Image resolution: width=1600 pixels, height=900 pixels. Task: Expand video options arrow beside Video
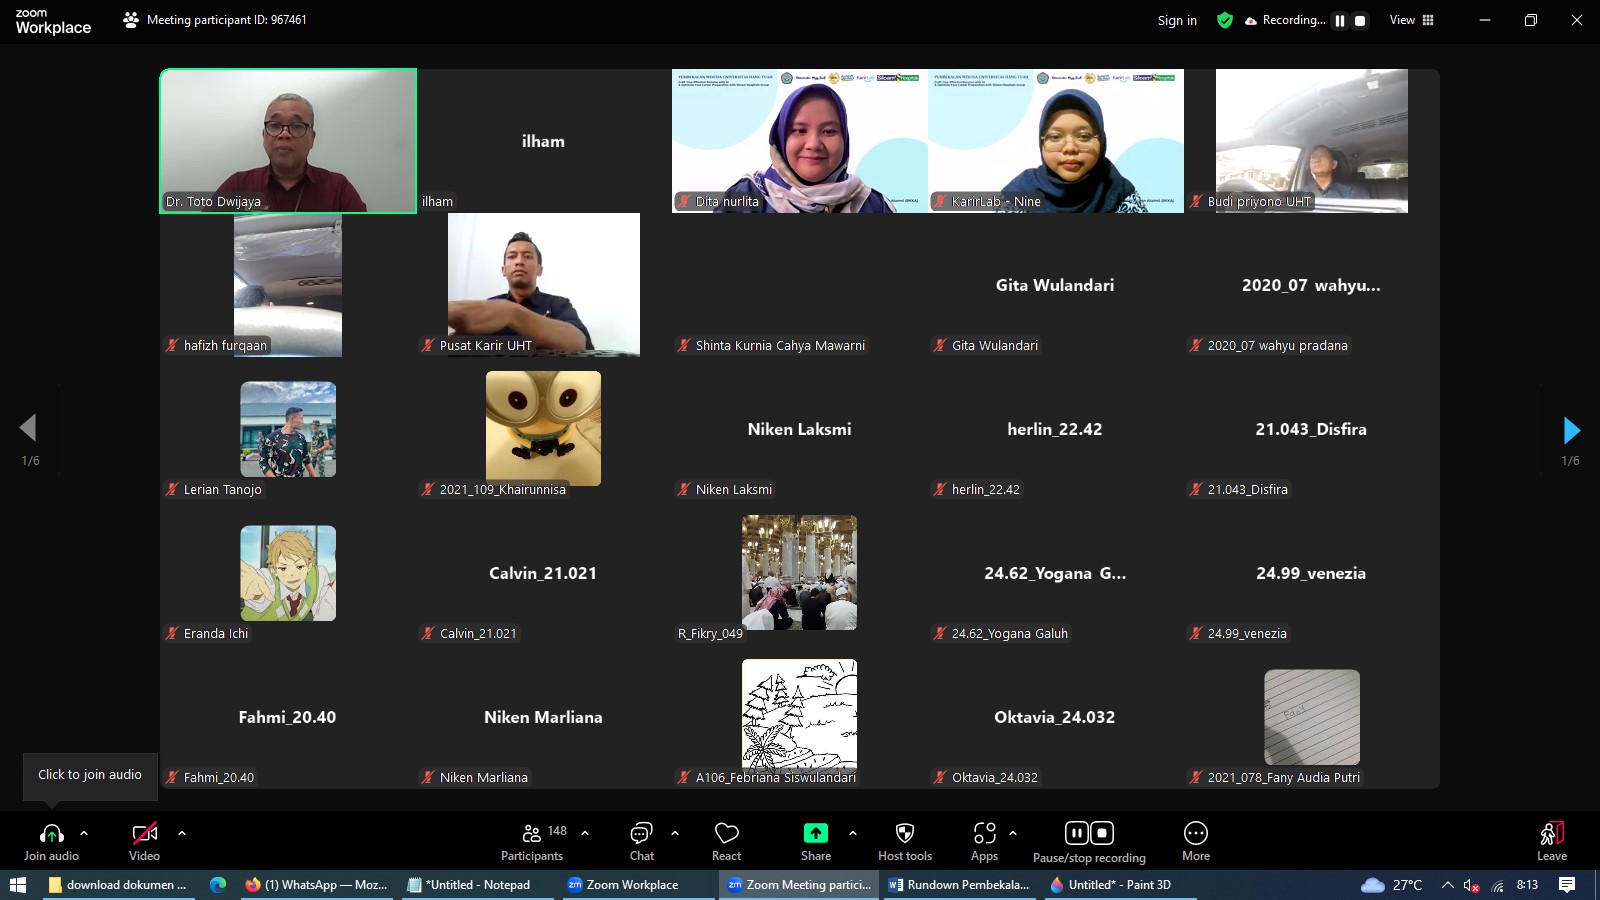[x=182, y=833]
